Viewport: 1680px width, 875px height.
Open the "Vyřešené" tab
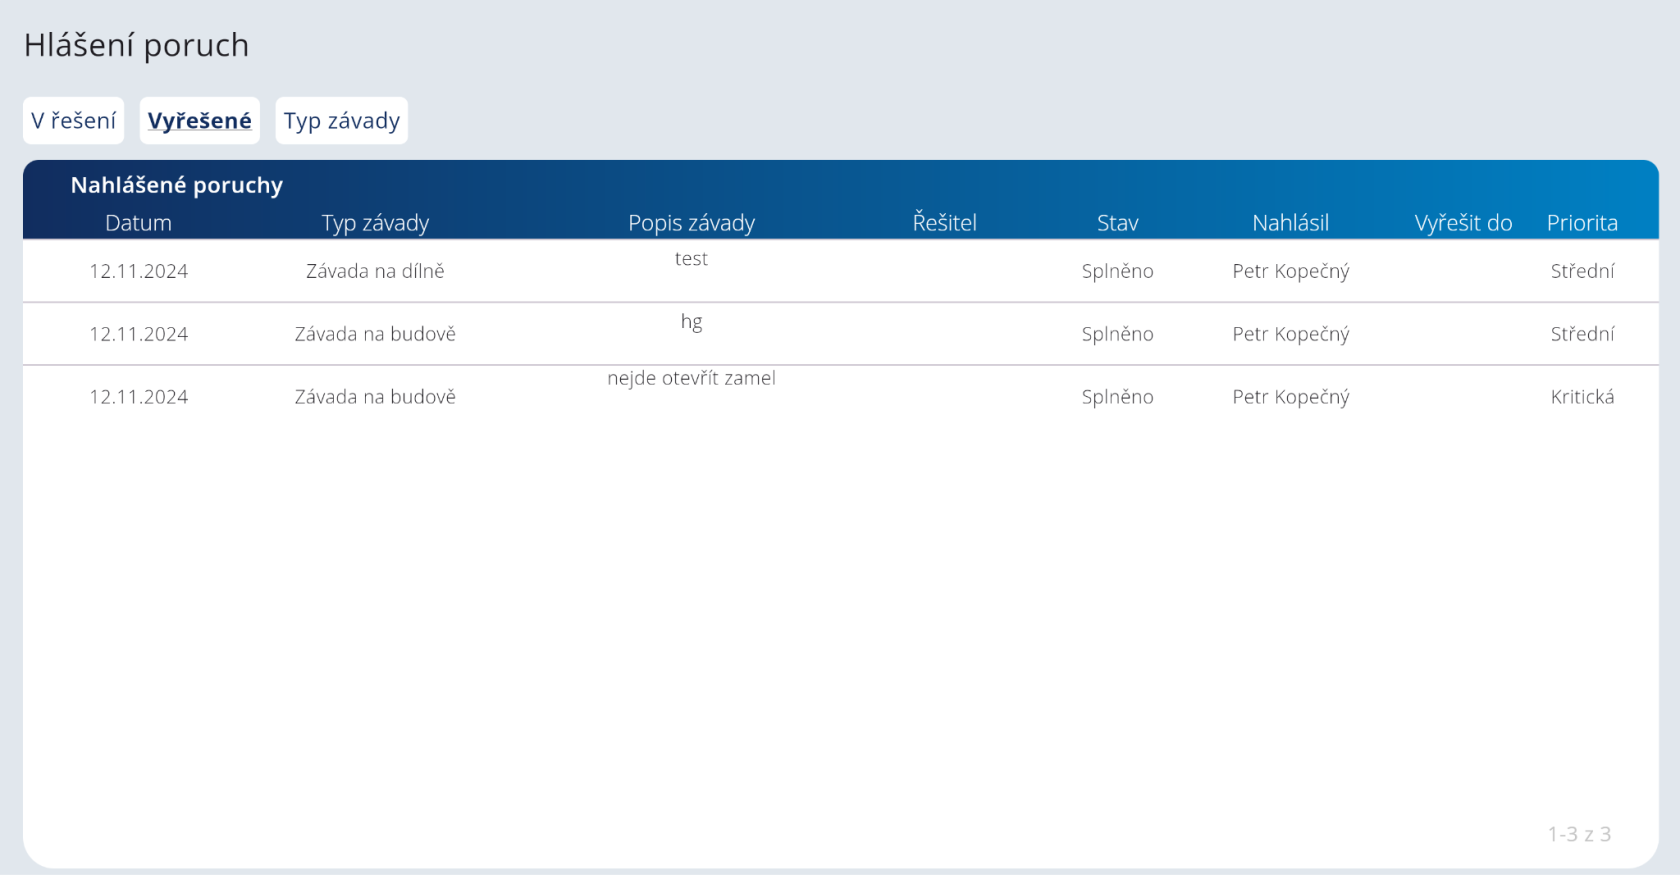[x=199, y=121]
